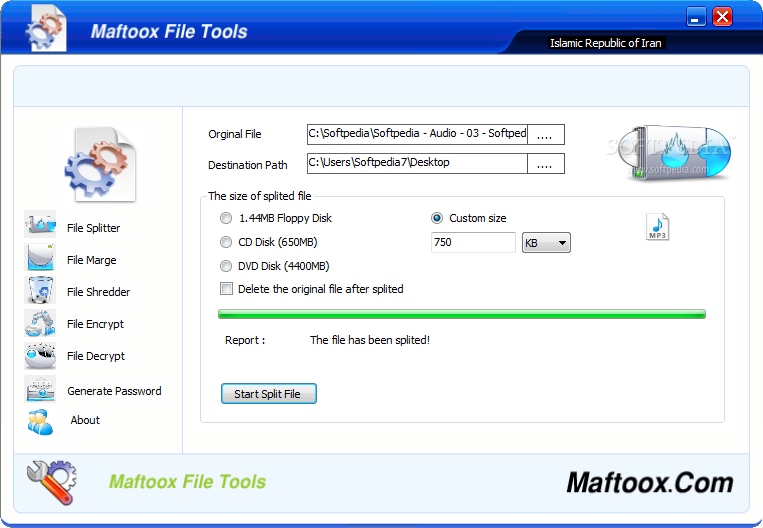Click 'The size of splited file' group label
763x528 pixels.
(259, 196)
